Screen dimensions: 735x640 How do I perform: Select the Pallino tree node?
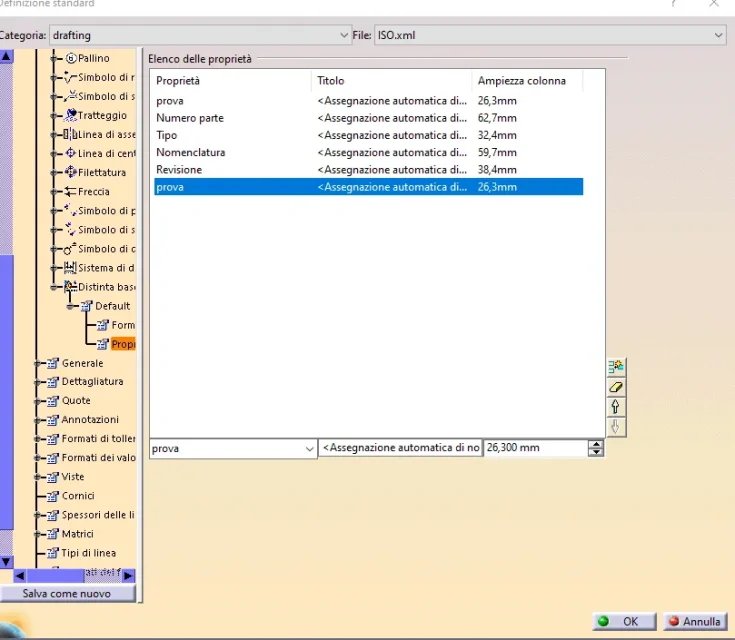(94, 58)
